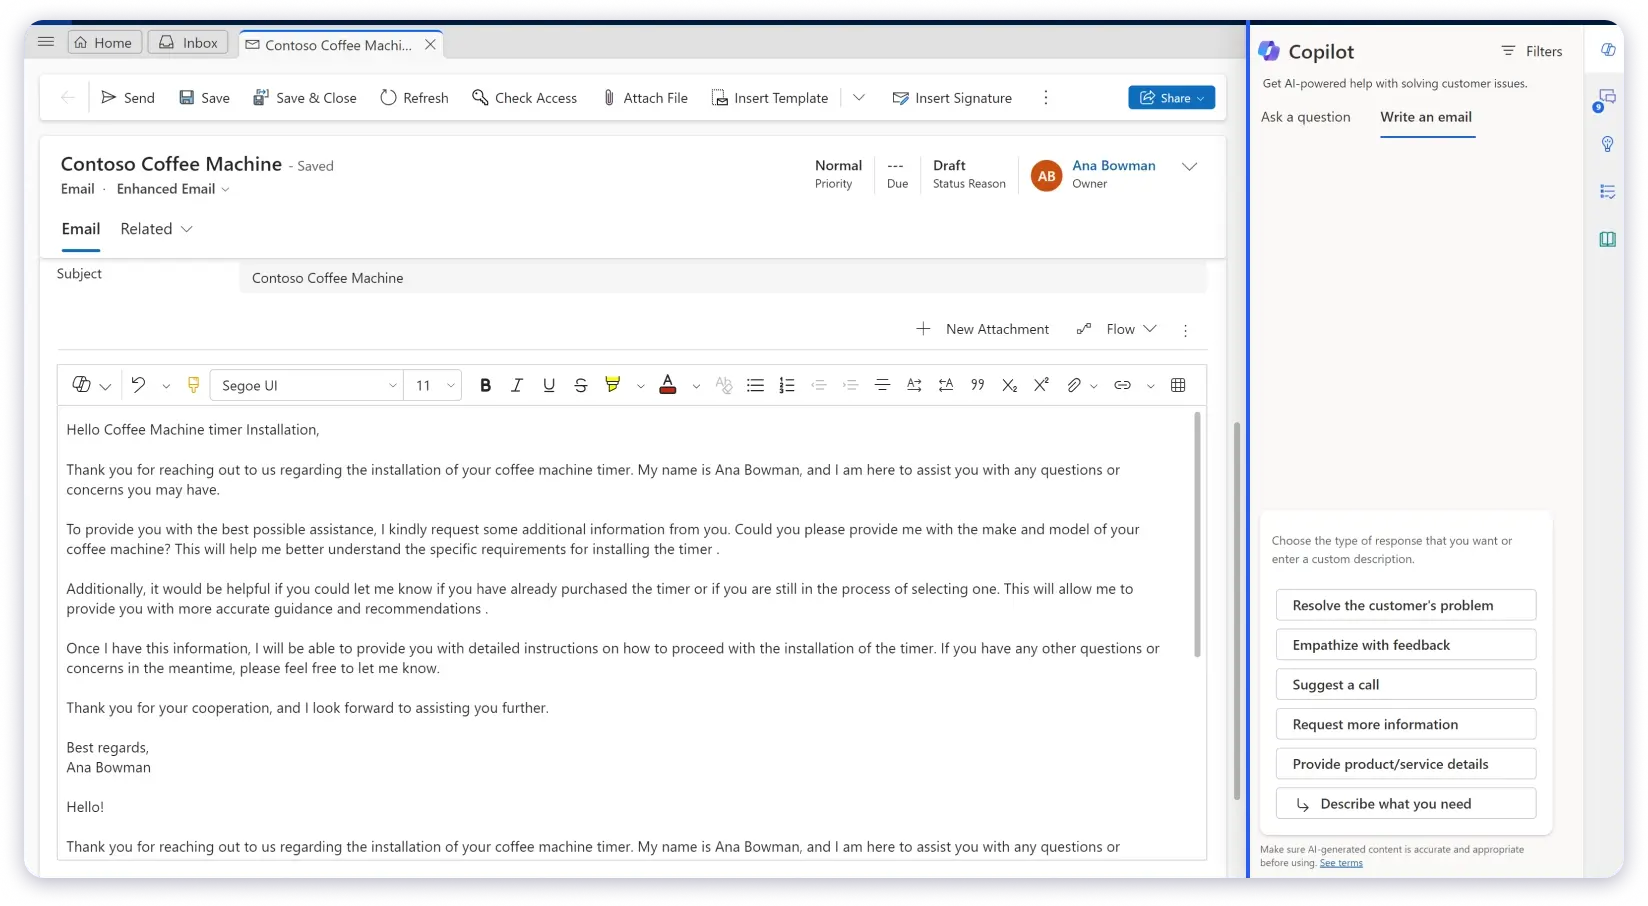Expand the Insert Template dropdown chevron
This screenshot has width=1648, height=906.
click(859, 97)
